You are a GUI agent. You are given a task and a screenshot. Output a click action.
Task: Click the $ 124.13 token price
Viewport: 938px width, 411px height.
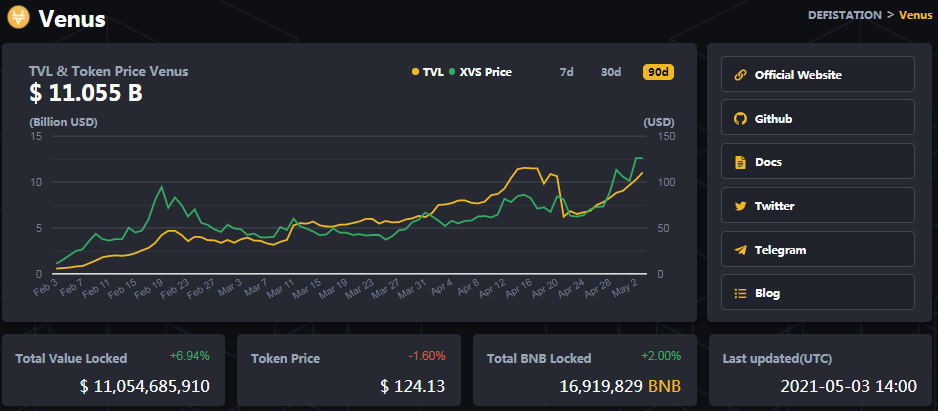point(412,386)
